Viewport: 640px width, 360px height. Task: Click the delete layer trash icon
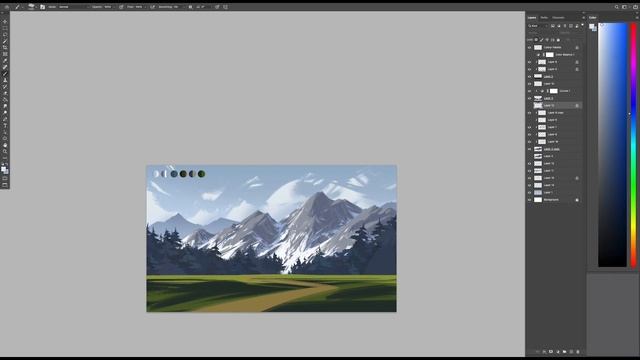(578, 351)
